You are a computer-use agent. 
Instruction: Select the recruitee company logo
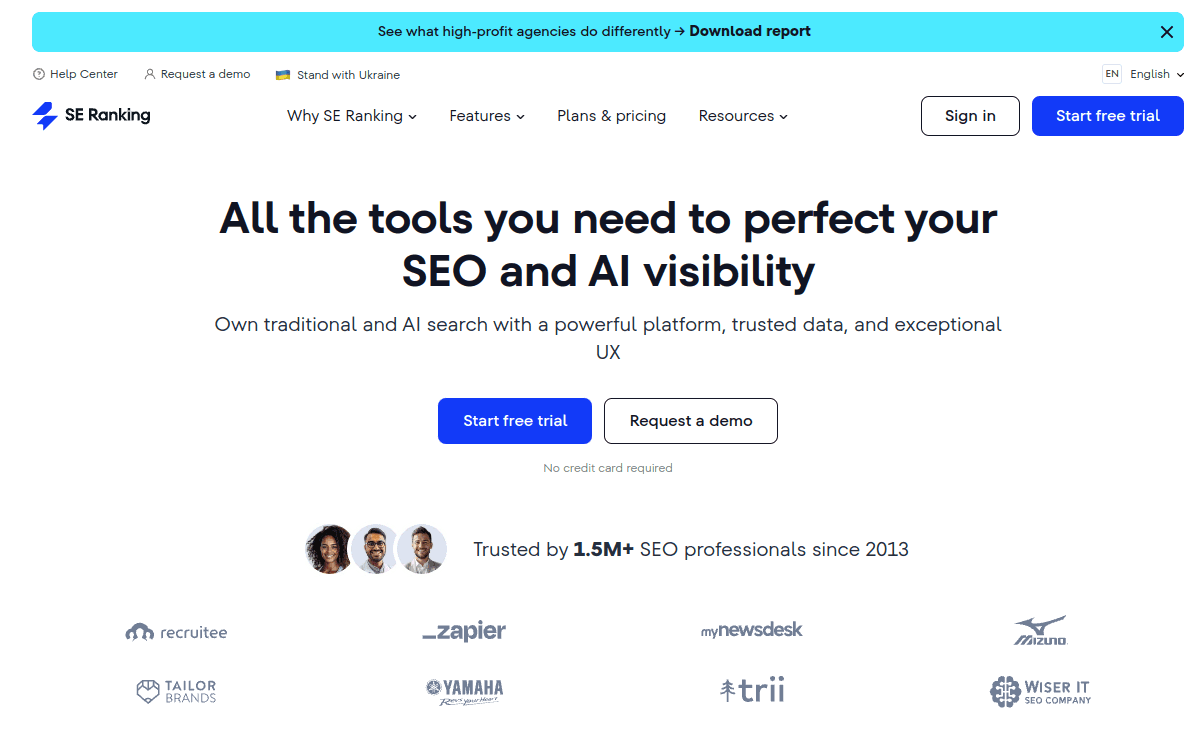(x=176, y=631)
